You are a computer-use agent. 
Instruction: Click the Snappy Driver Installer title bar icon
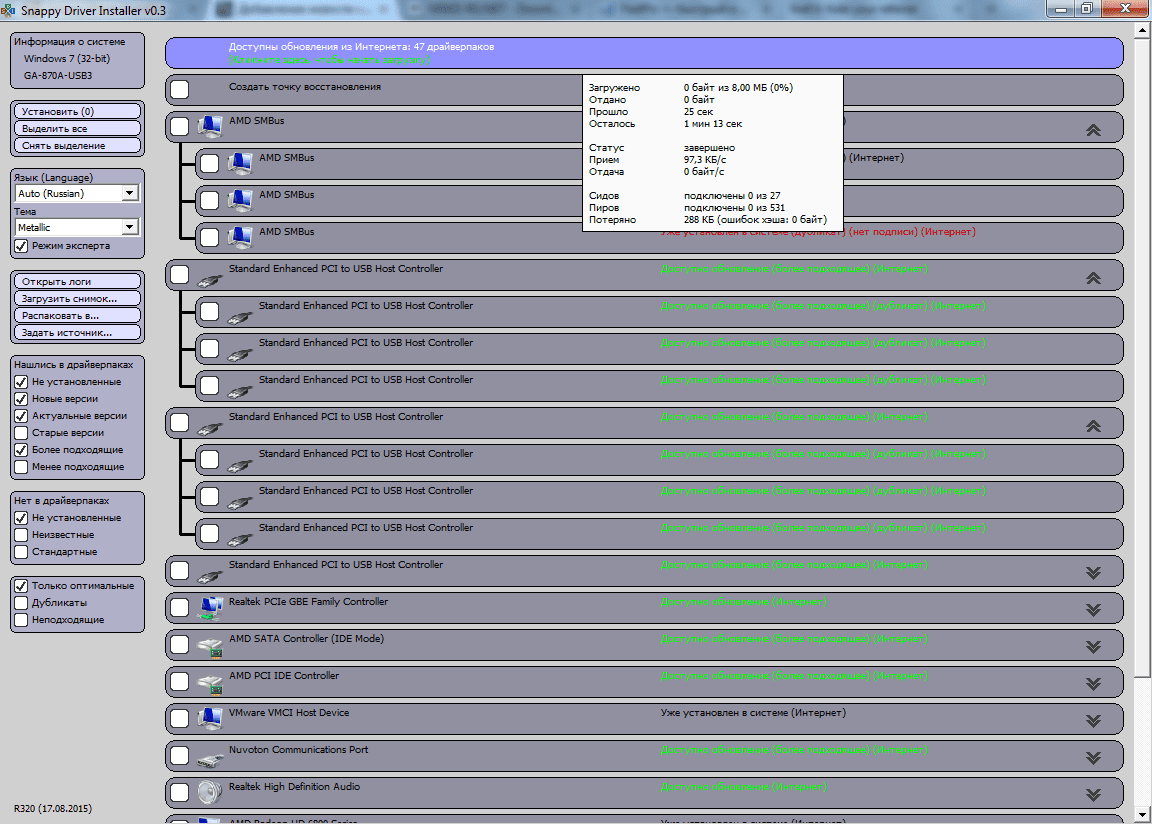click(x=8, y=10)
